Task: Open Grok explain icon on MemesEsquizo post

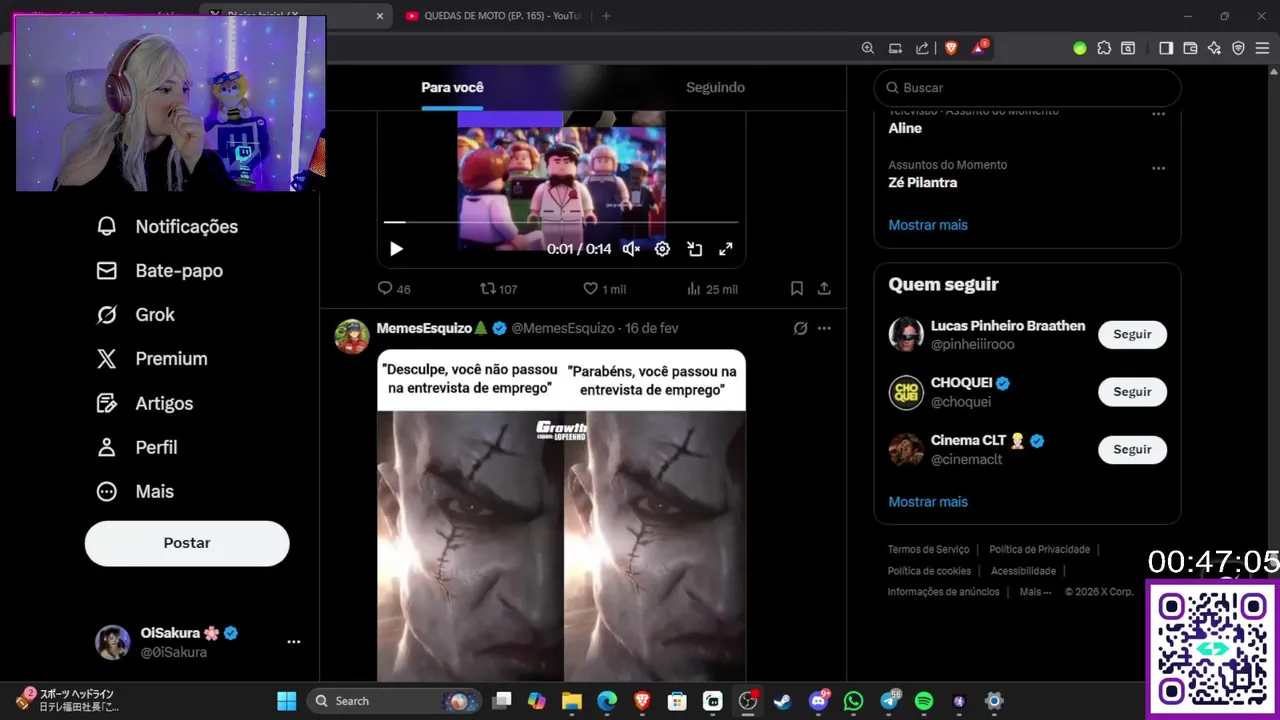Action: click(x=800, y=328)
